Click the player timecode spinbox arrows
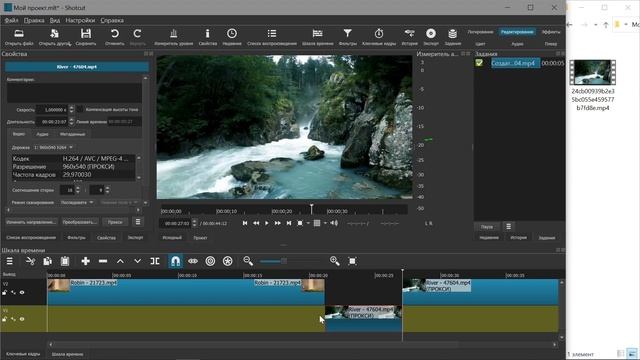 click(194, 223)
